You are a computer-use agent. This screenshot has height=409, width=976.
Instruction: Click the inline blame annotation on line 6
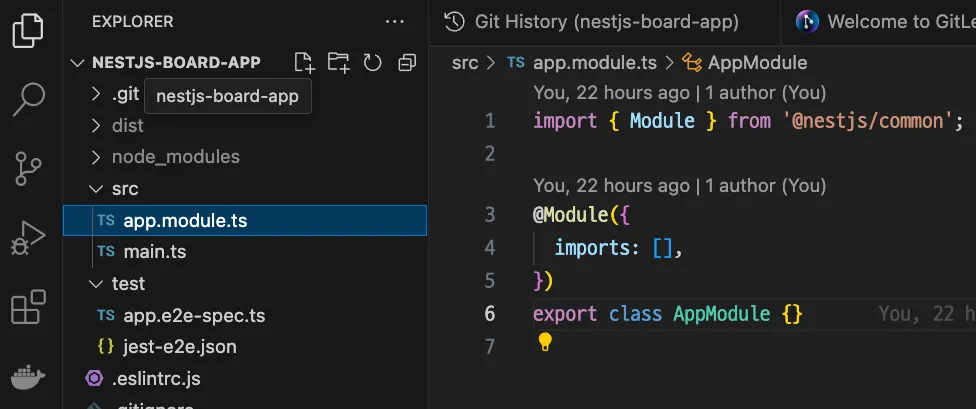pyautogui.click(x=927, y=314)
